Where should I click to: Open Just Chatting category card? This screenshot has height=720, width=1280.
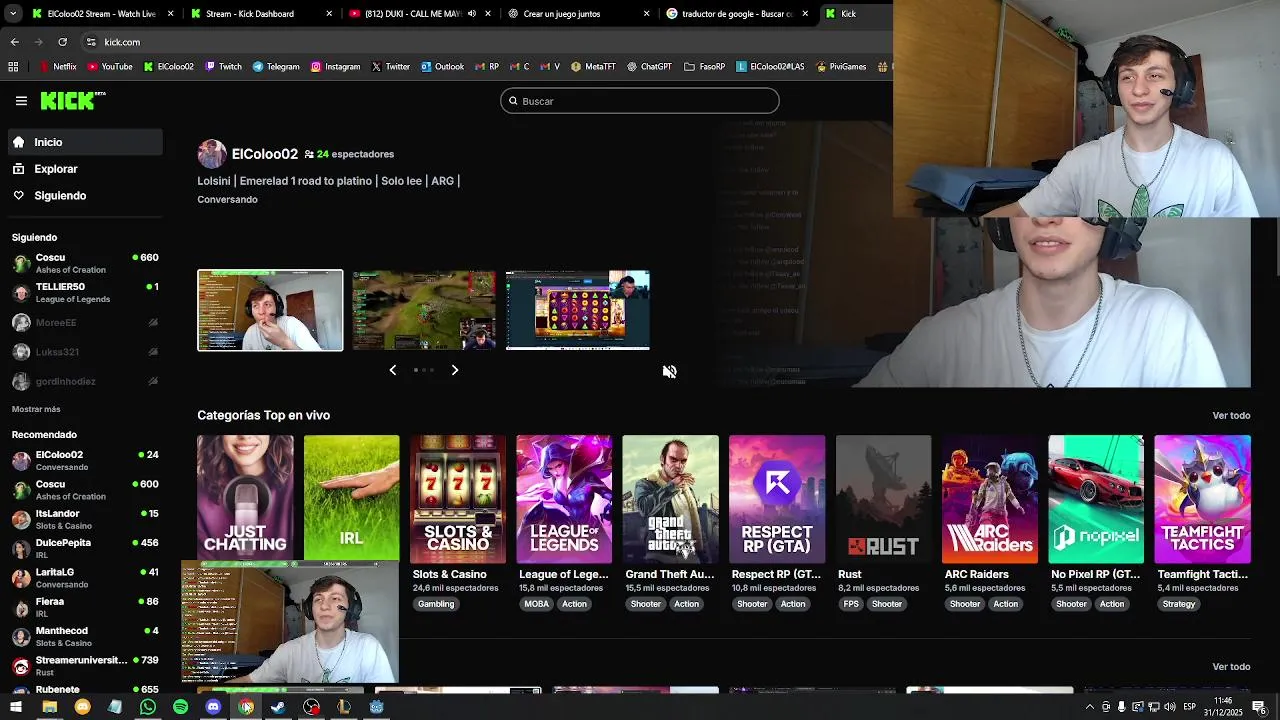coord(245,498)
